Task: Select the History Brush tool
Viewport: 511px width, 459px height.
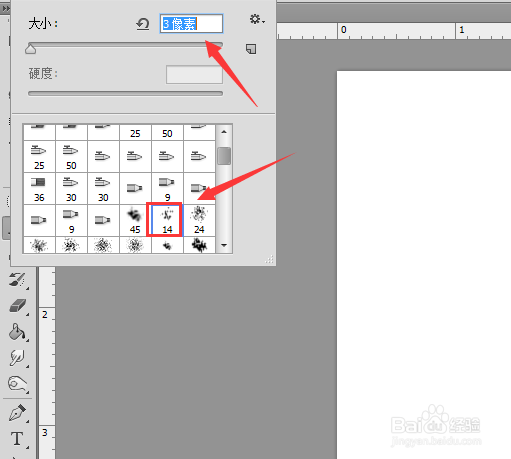Action: pos(17,279)
